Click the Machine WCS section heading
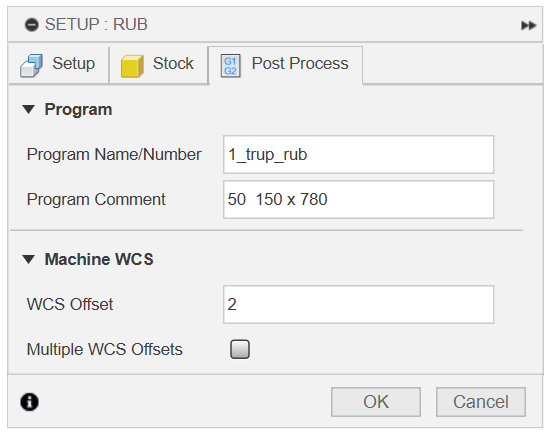 (99, 259)
